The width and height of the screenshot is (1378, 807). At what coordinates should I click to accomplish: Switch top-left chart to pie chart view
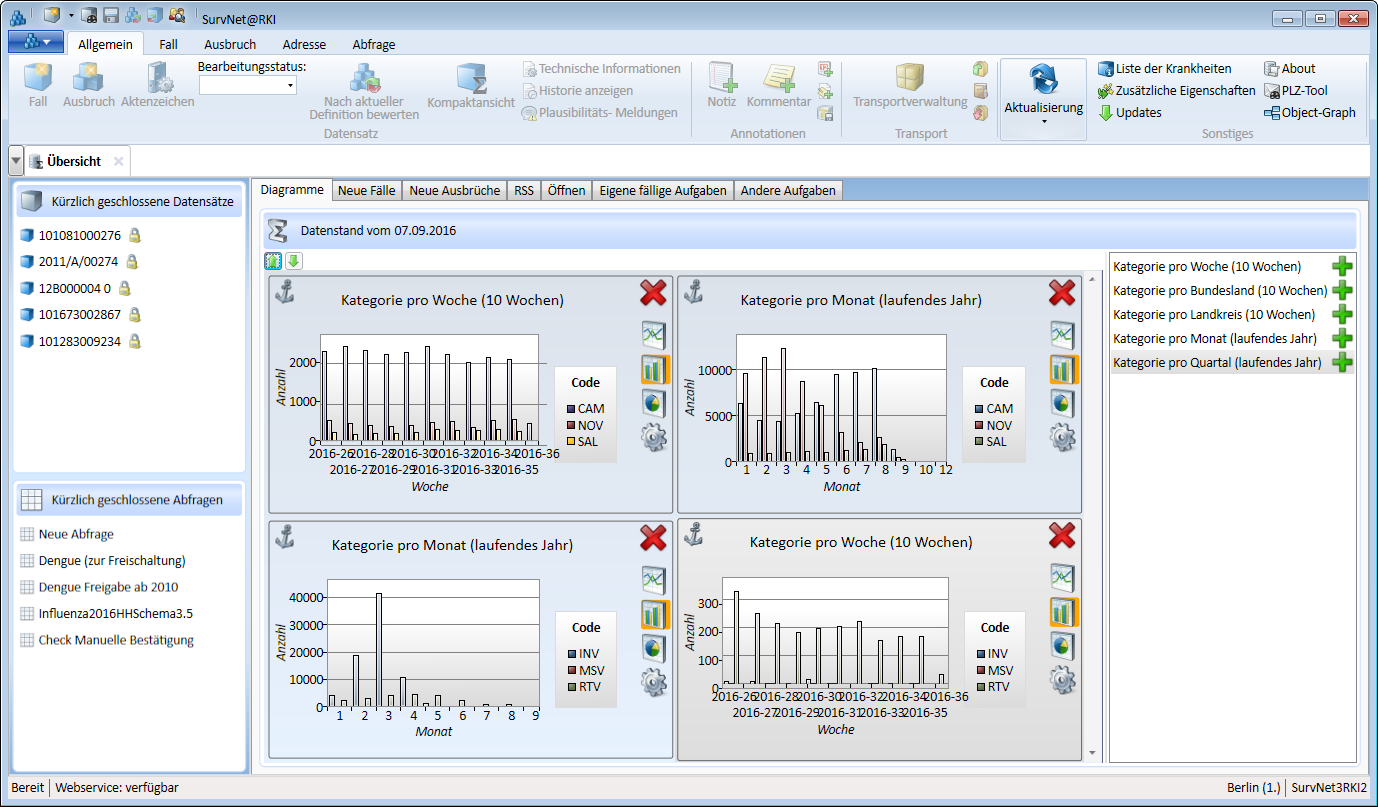pos(654,403)
